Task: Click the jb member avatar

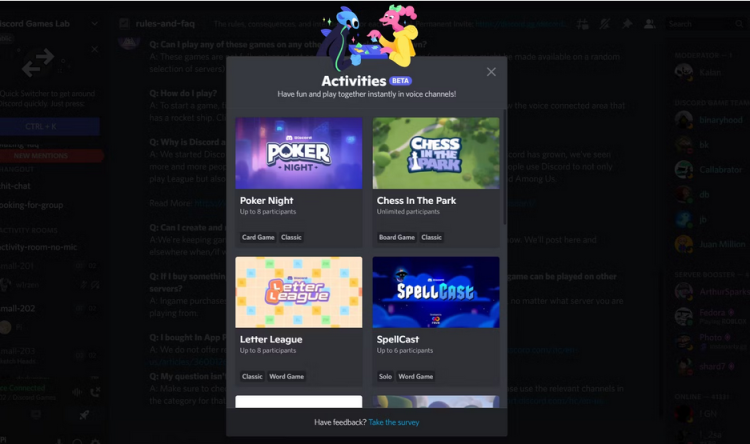Action: point(684,220)
